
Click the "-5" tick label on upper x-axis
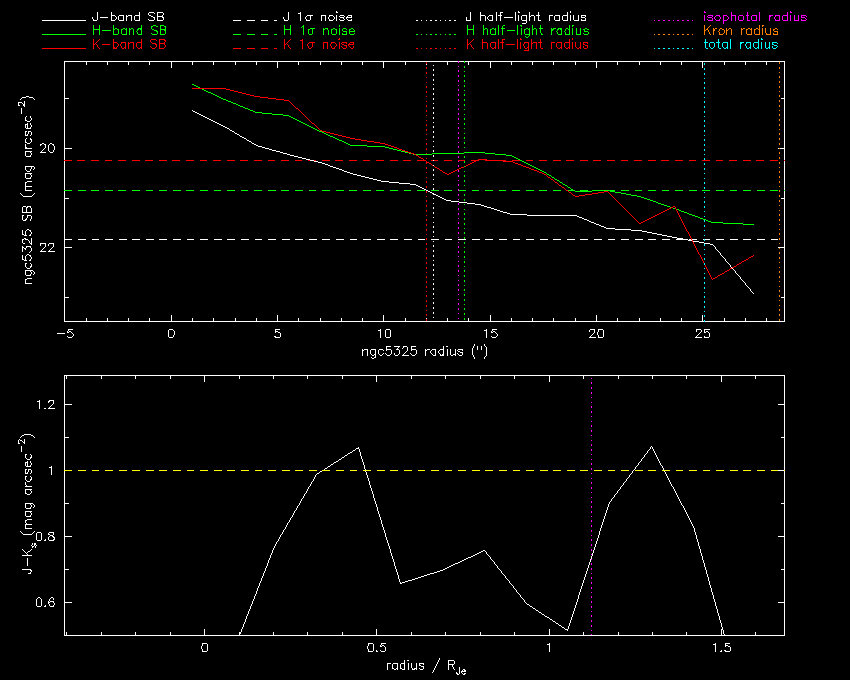tap(65, 334)
